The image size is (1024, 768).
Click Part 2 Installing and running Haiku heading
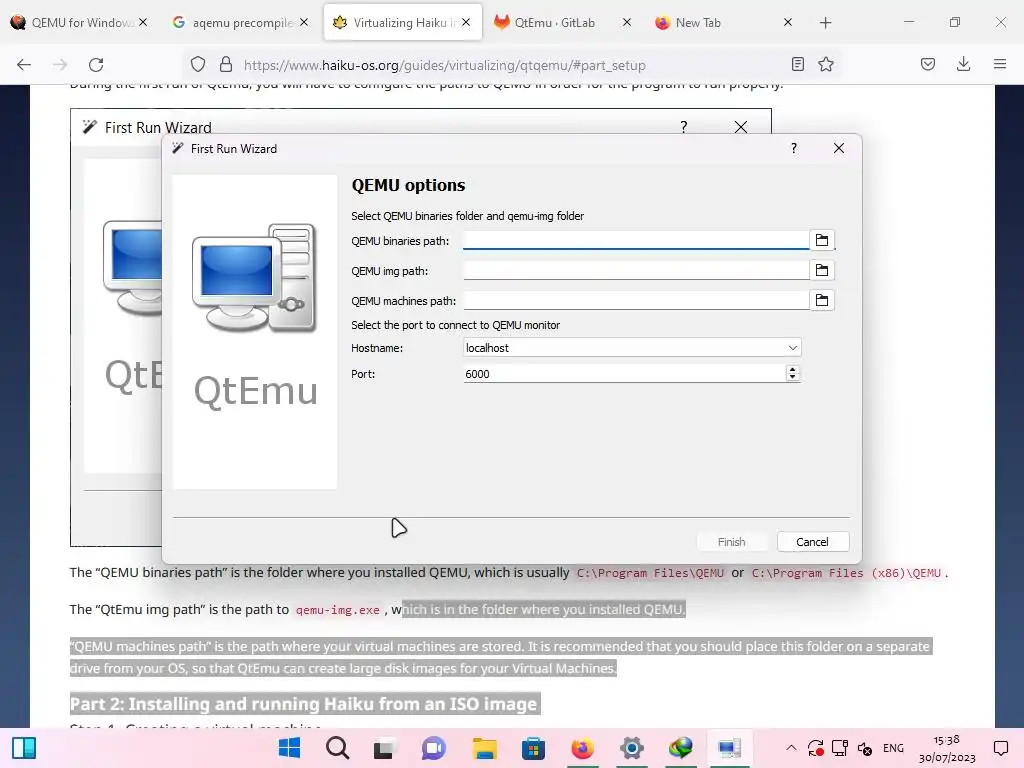click(304, 704)
